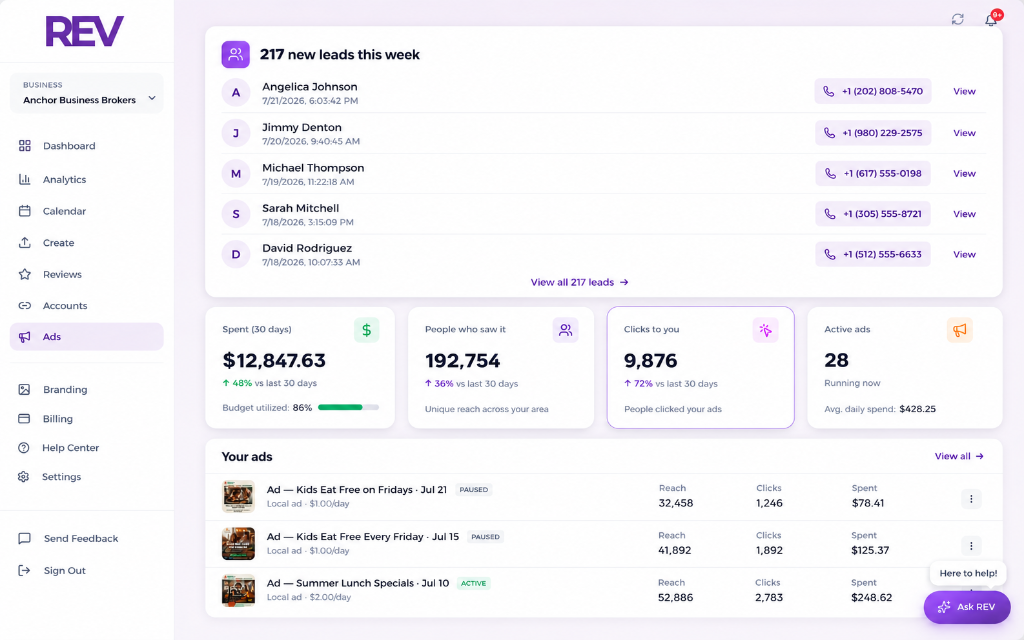Open the Calendar sidebar item
This screenshot has width=1024, height=640.
(86, 211)
